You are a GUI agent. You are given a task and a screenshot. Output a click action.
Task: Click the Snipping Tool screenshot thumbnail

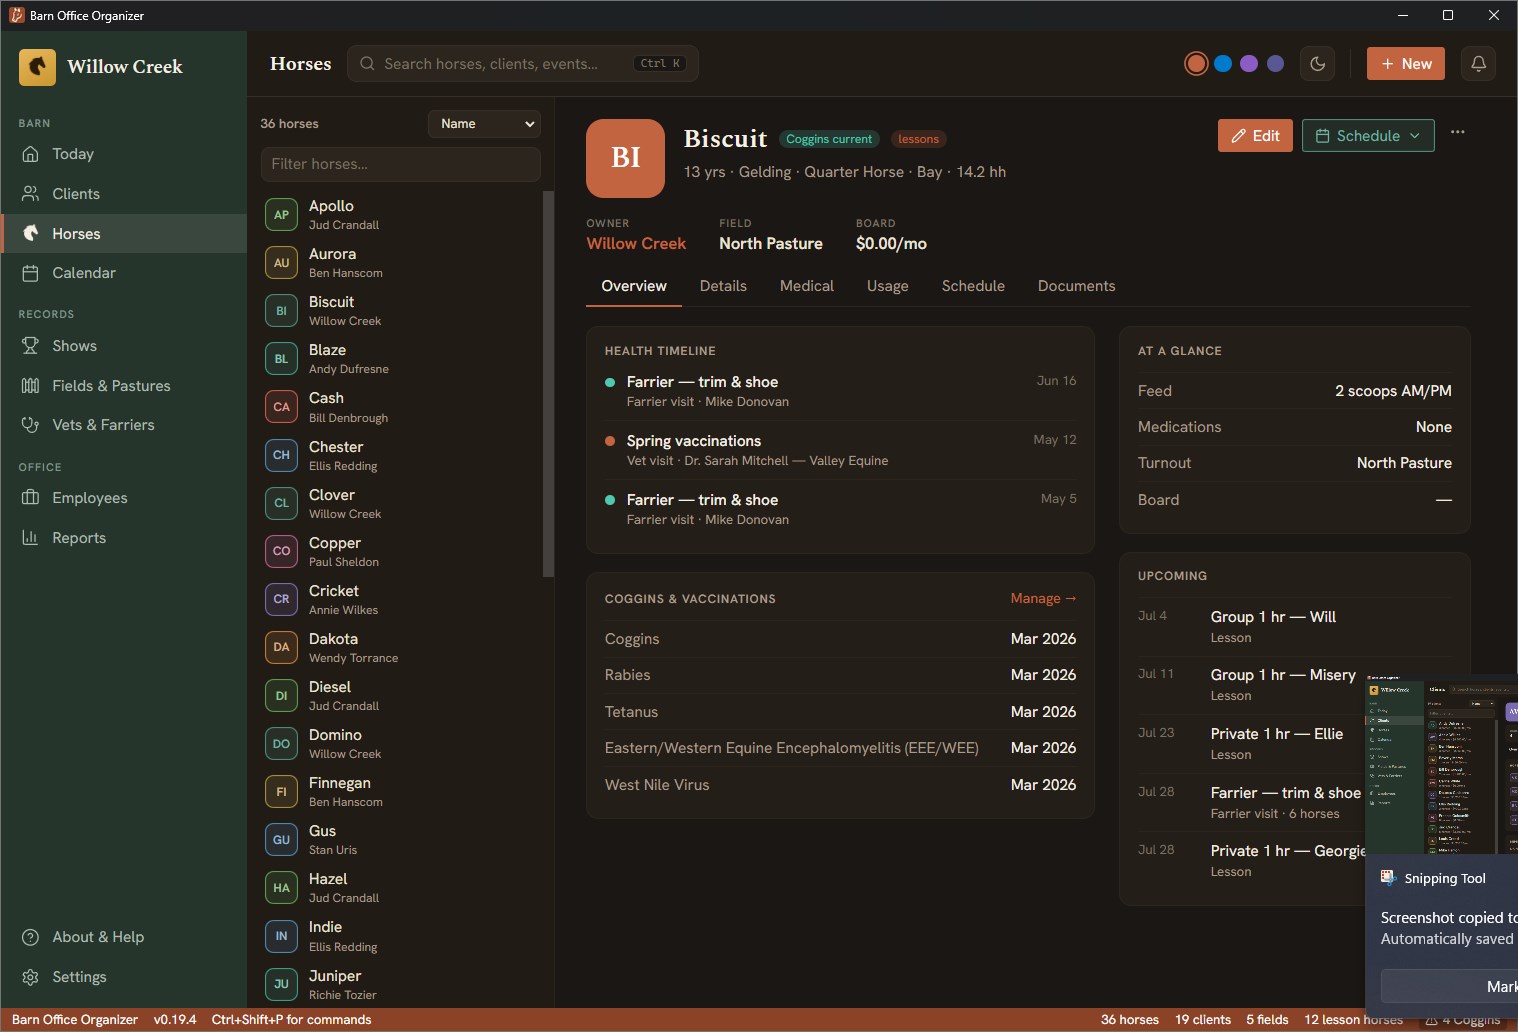(1442, 765)
